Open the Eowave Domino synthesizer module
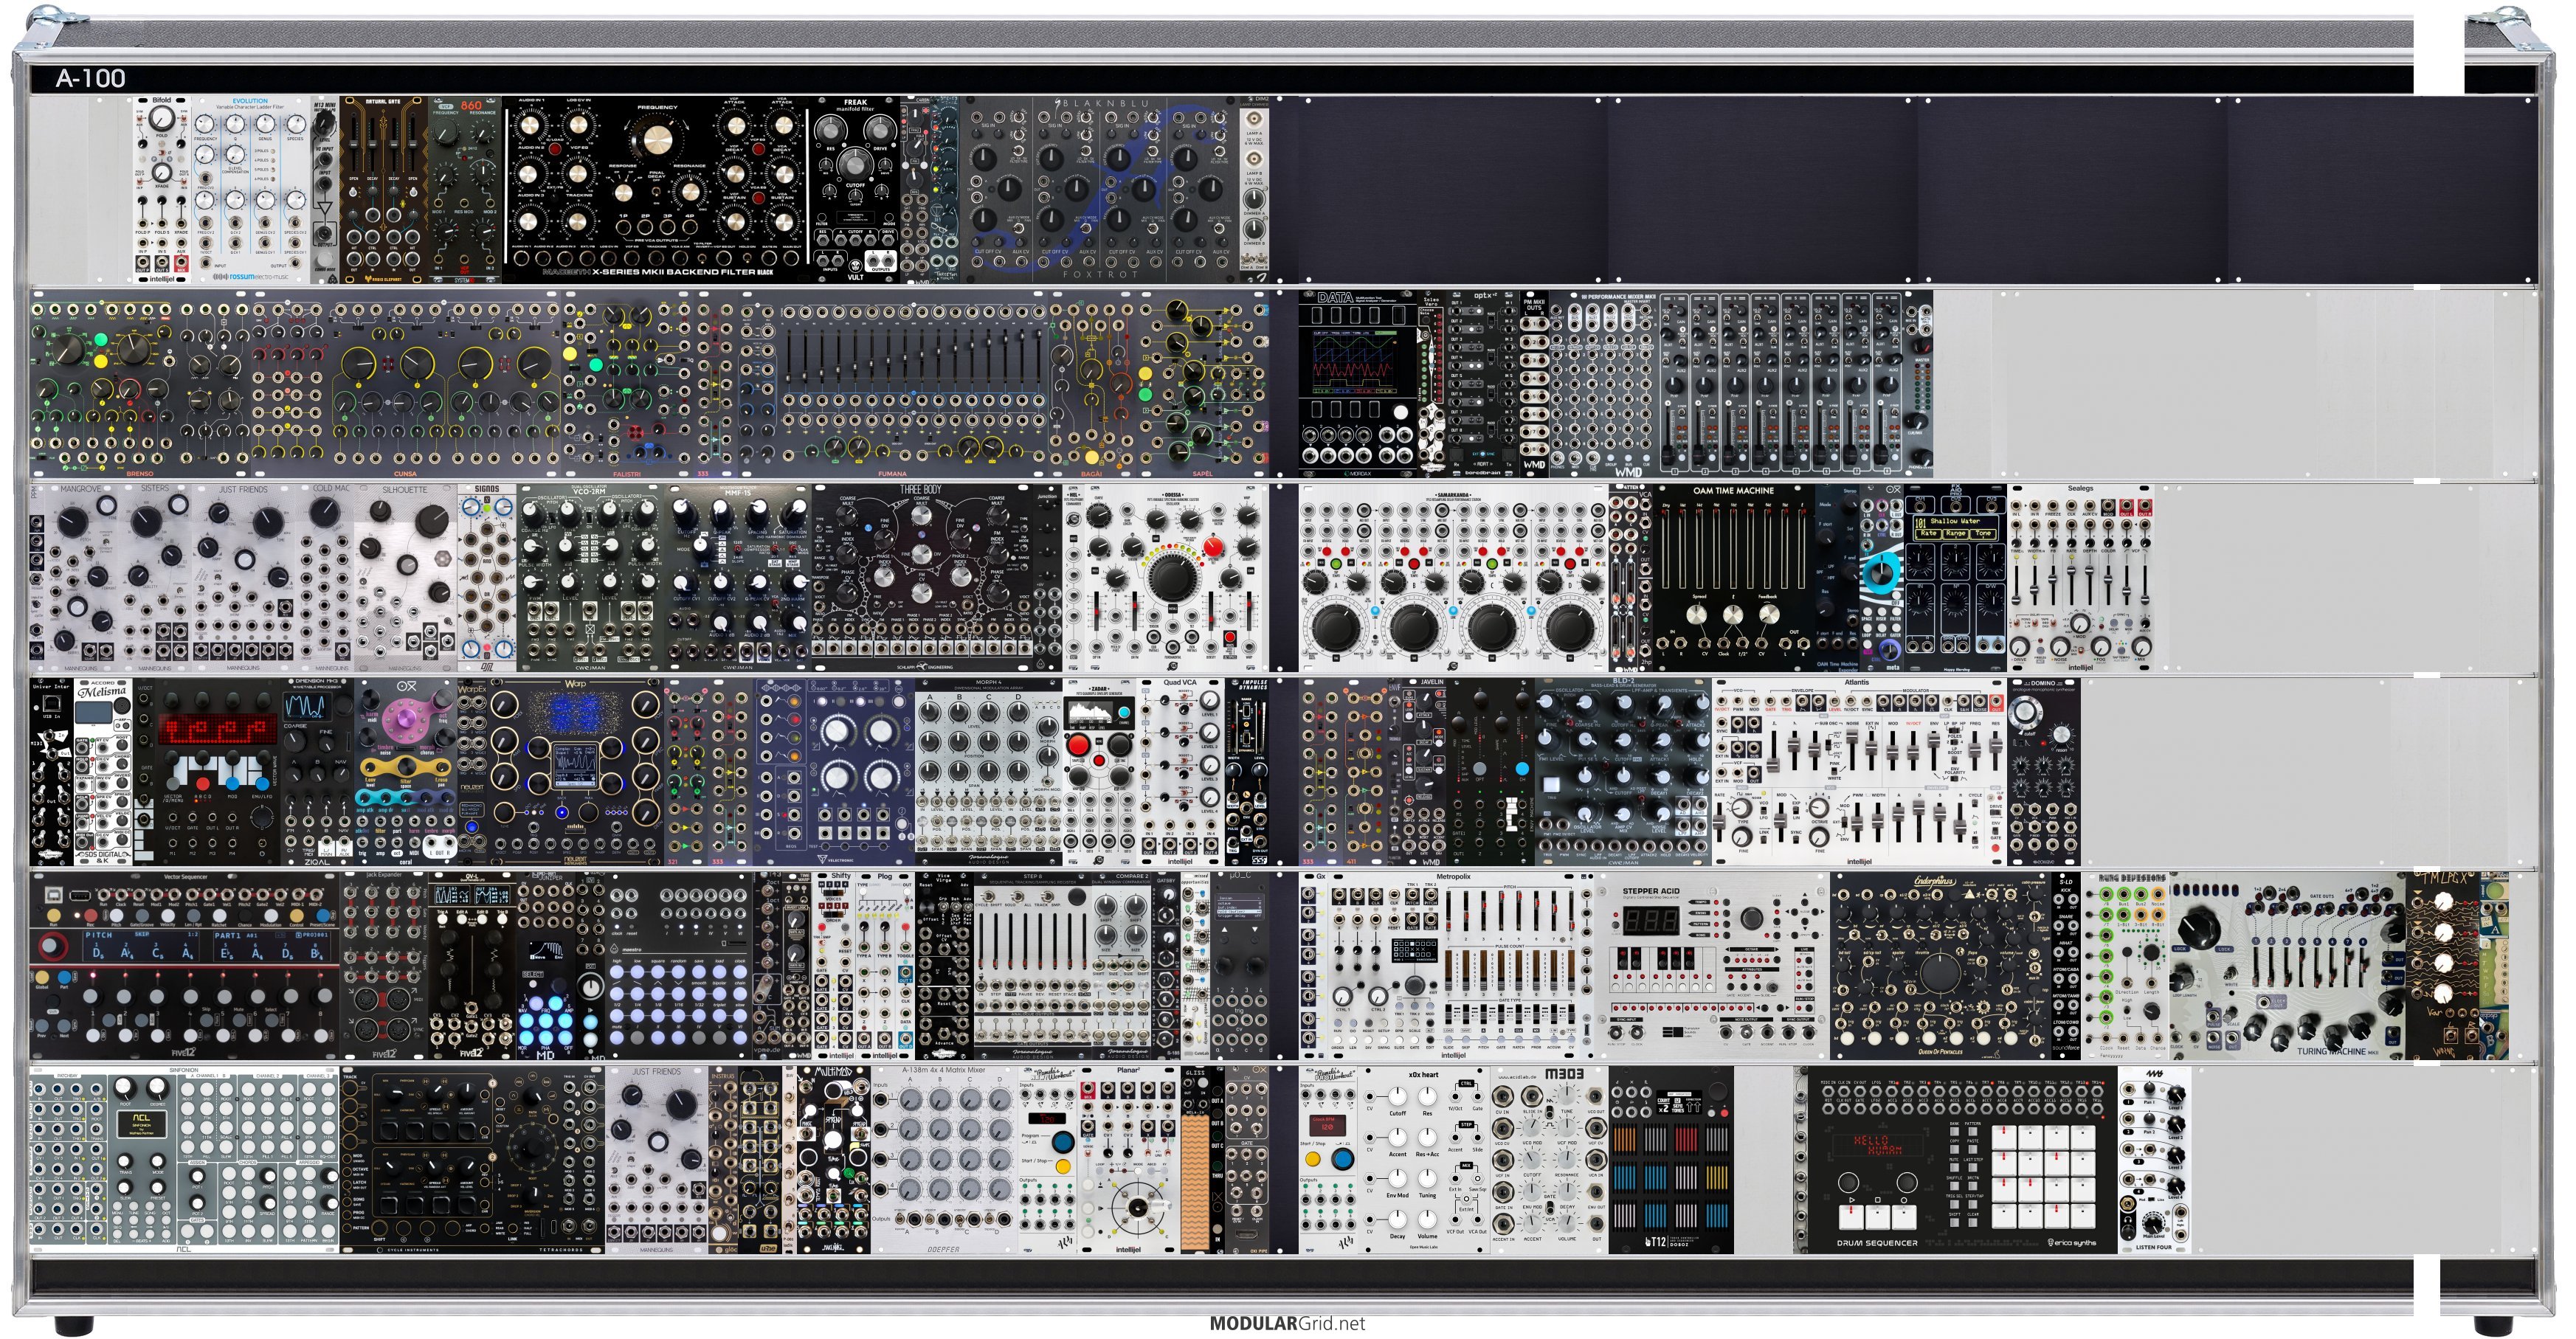Image resolution: width=2576 pixels, height=1339 pixels. pos(2044,773)
